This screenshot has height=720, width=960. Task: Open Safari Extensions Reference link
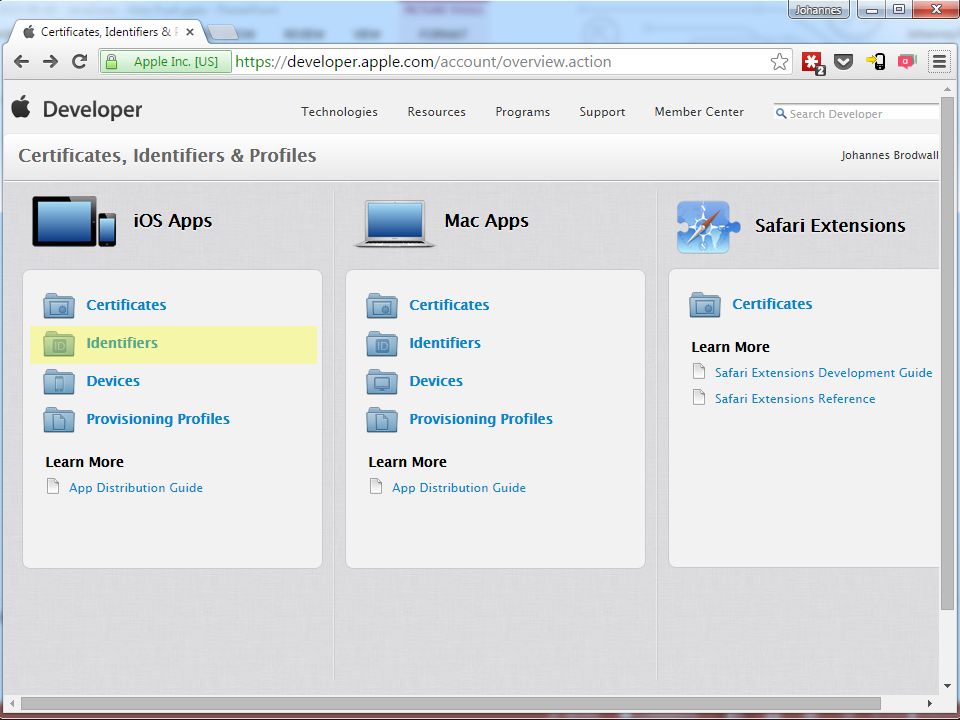(795, 399)
